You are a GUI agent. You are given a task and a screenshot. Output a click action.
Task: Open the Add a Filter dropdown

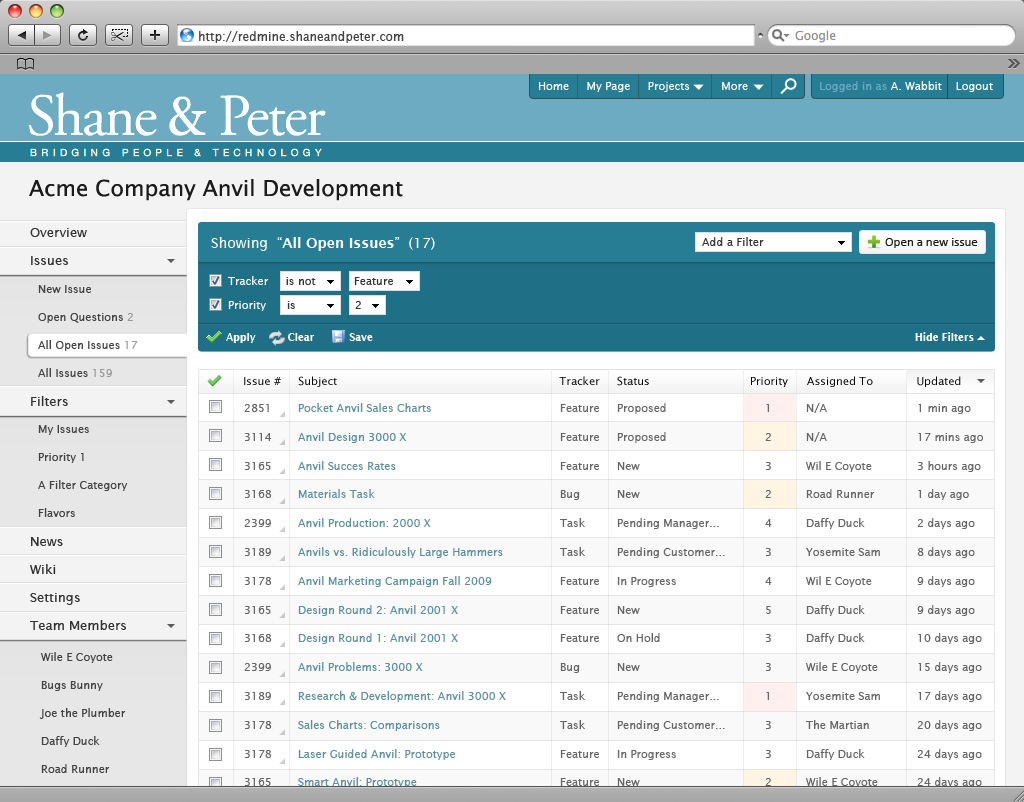pos(773,242)
